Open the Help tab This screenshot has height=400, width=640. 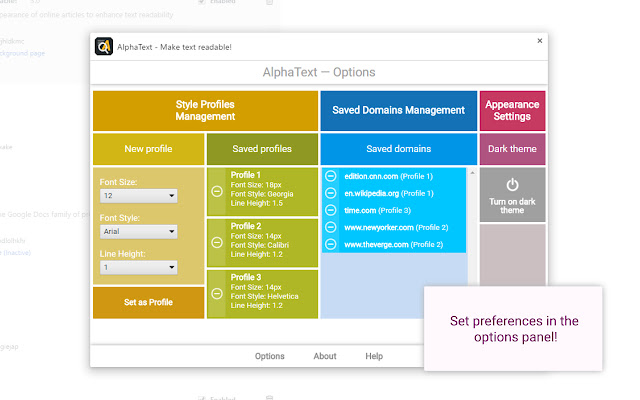pos(374,356)
